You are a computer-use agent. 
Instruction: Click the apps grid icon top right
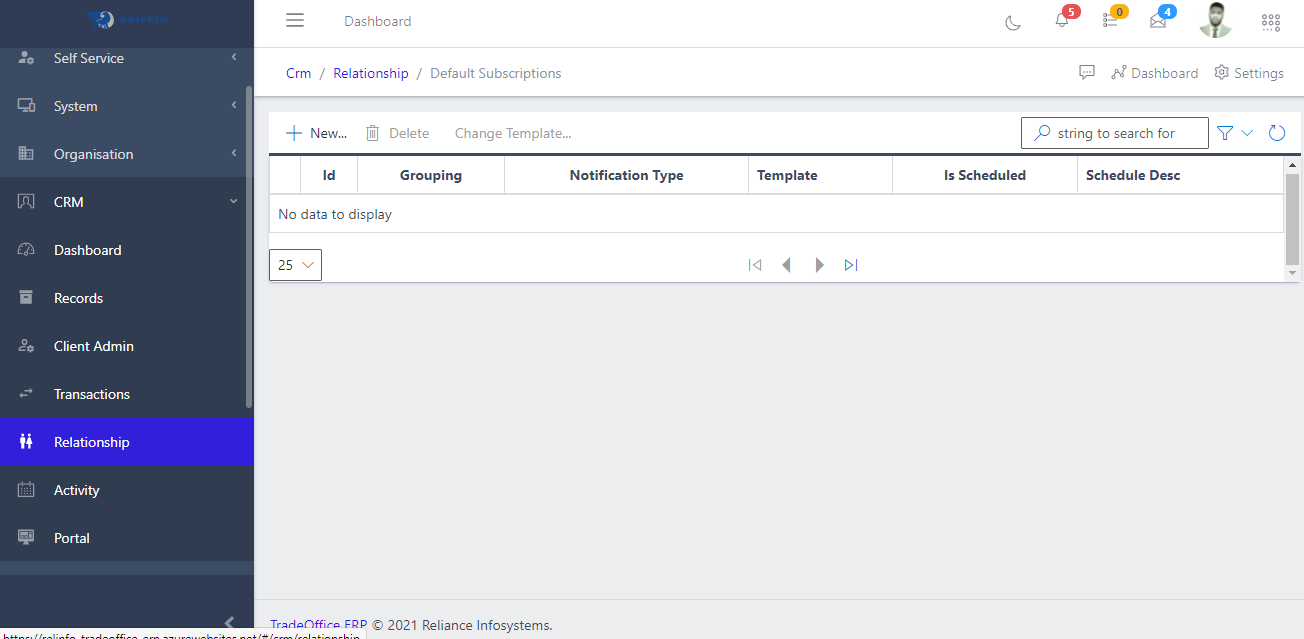coord(1270,21)
